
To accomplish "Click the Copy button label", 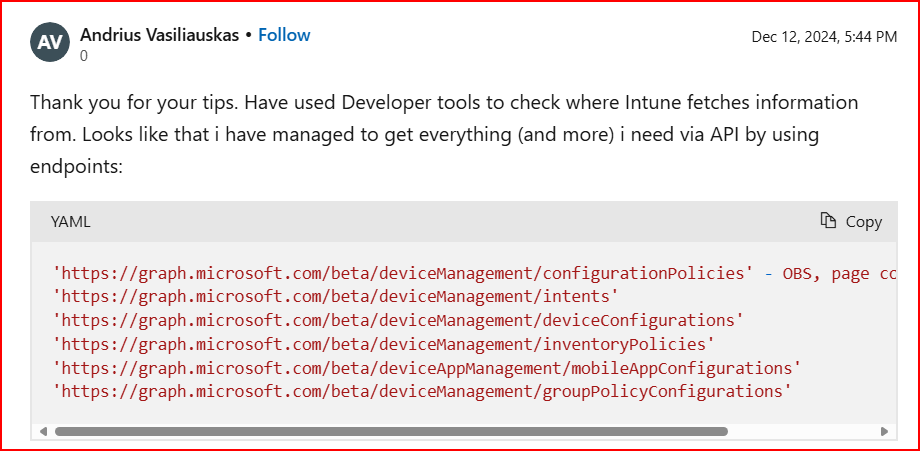I will click(x=863, y=222).
